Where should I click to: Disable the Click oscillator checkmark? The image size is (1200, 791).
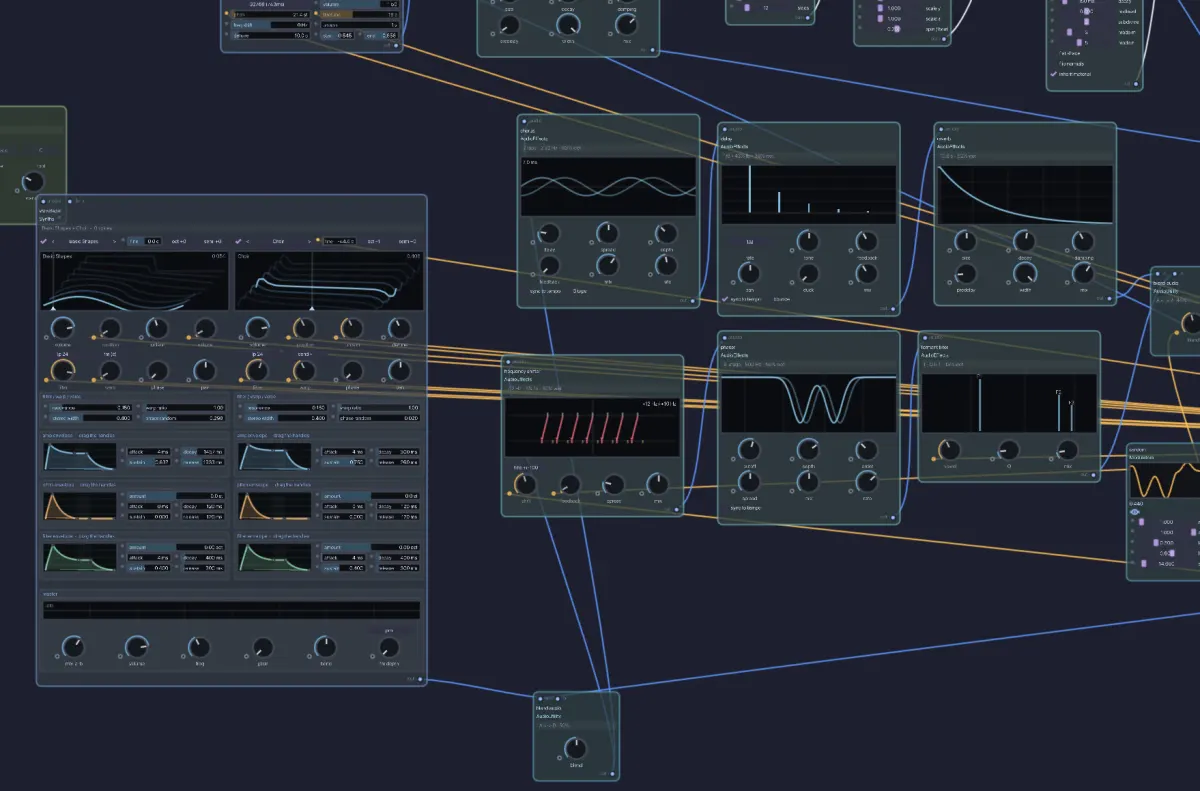[238, 241]
